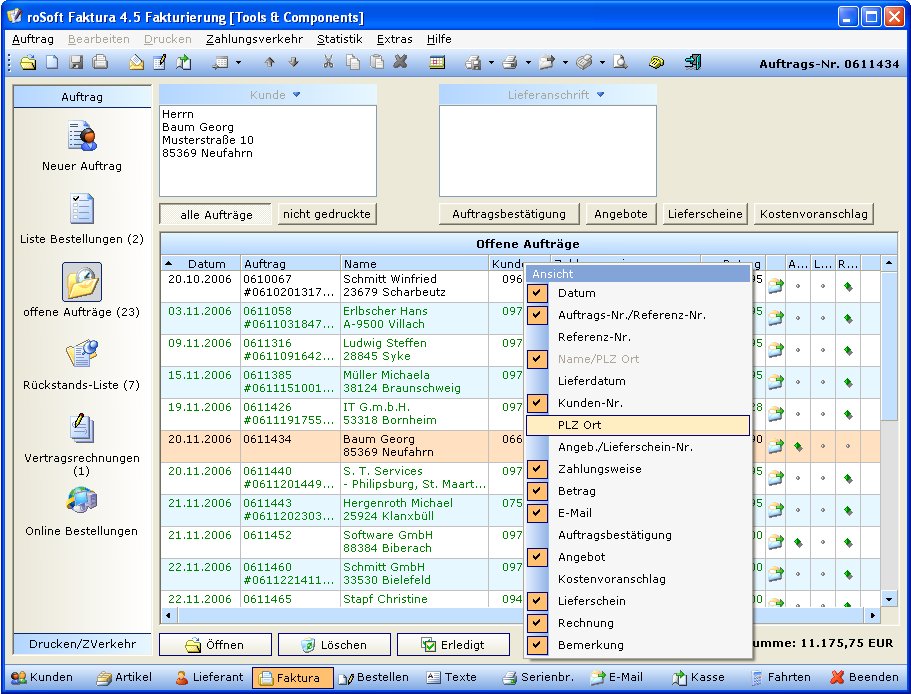911x694 pixels.
Task: Click the Online Bestellungen globe icon
Action: (x=81, y=500)
